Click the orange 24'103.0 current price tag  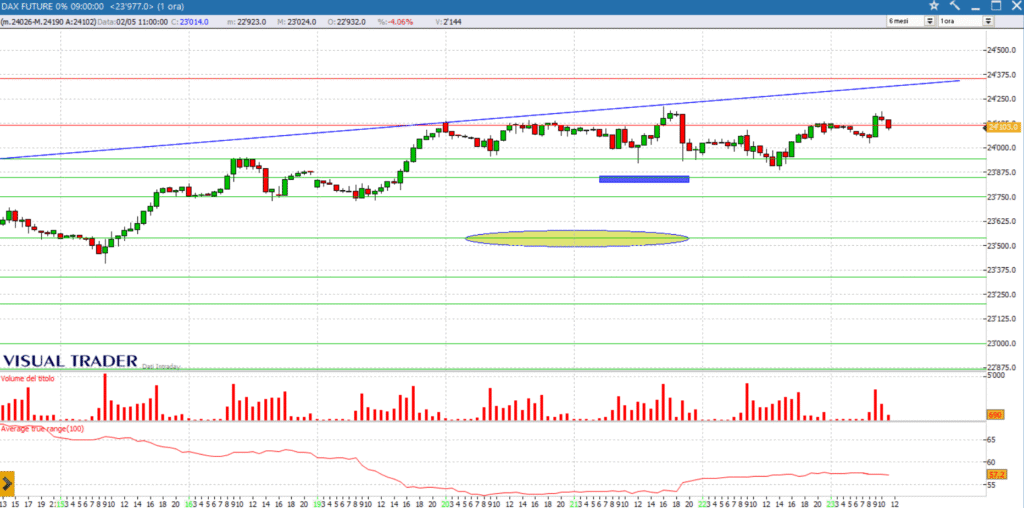tap(1004, 127)
